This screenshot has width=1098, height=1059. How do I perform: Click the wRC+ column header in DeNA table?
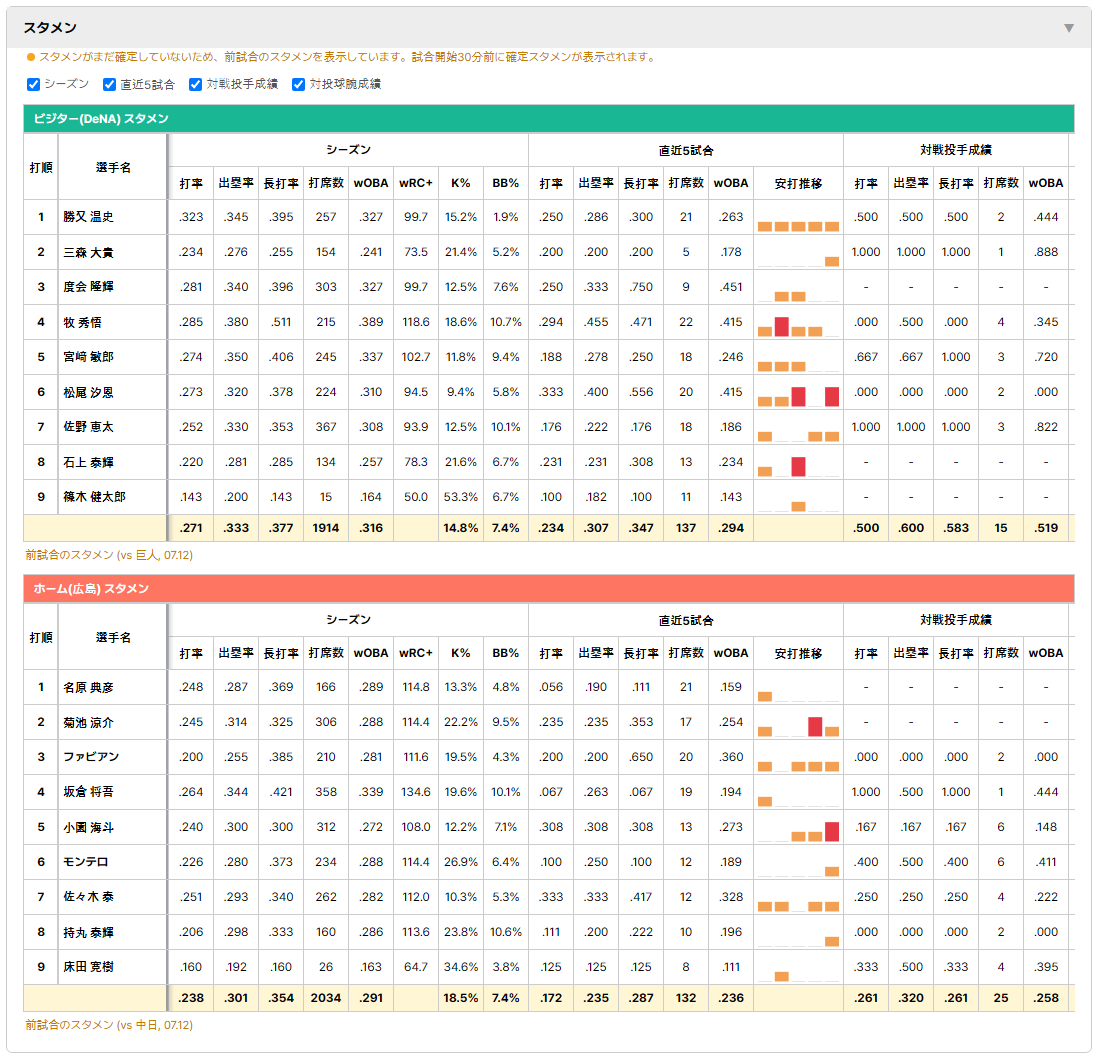pyautogui.click(x=415, y=183)
